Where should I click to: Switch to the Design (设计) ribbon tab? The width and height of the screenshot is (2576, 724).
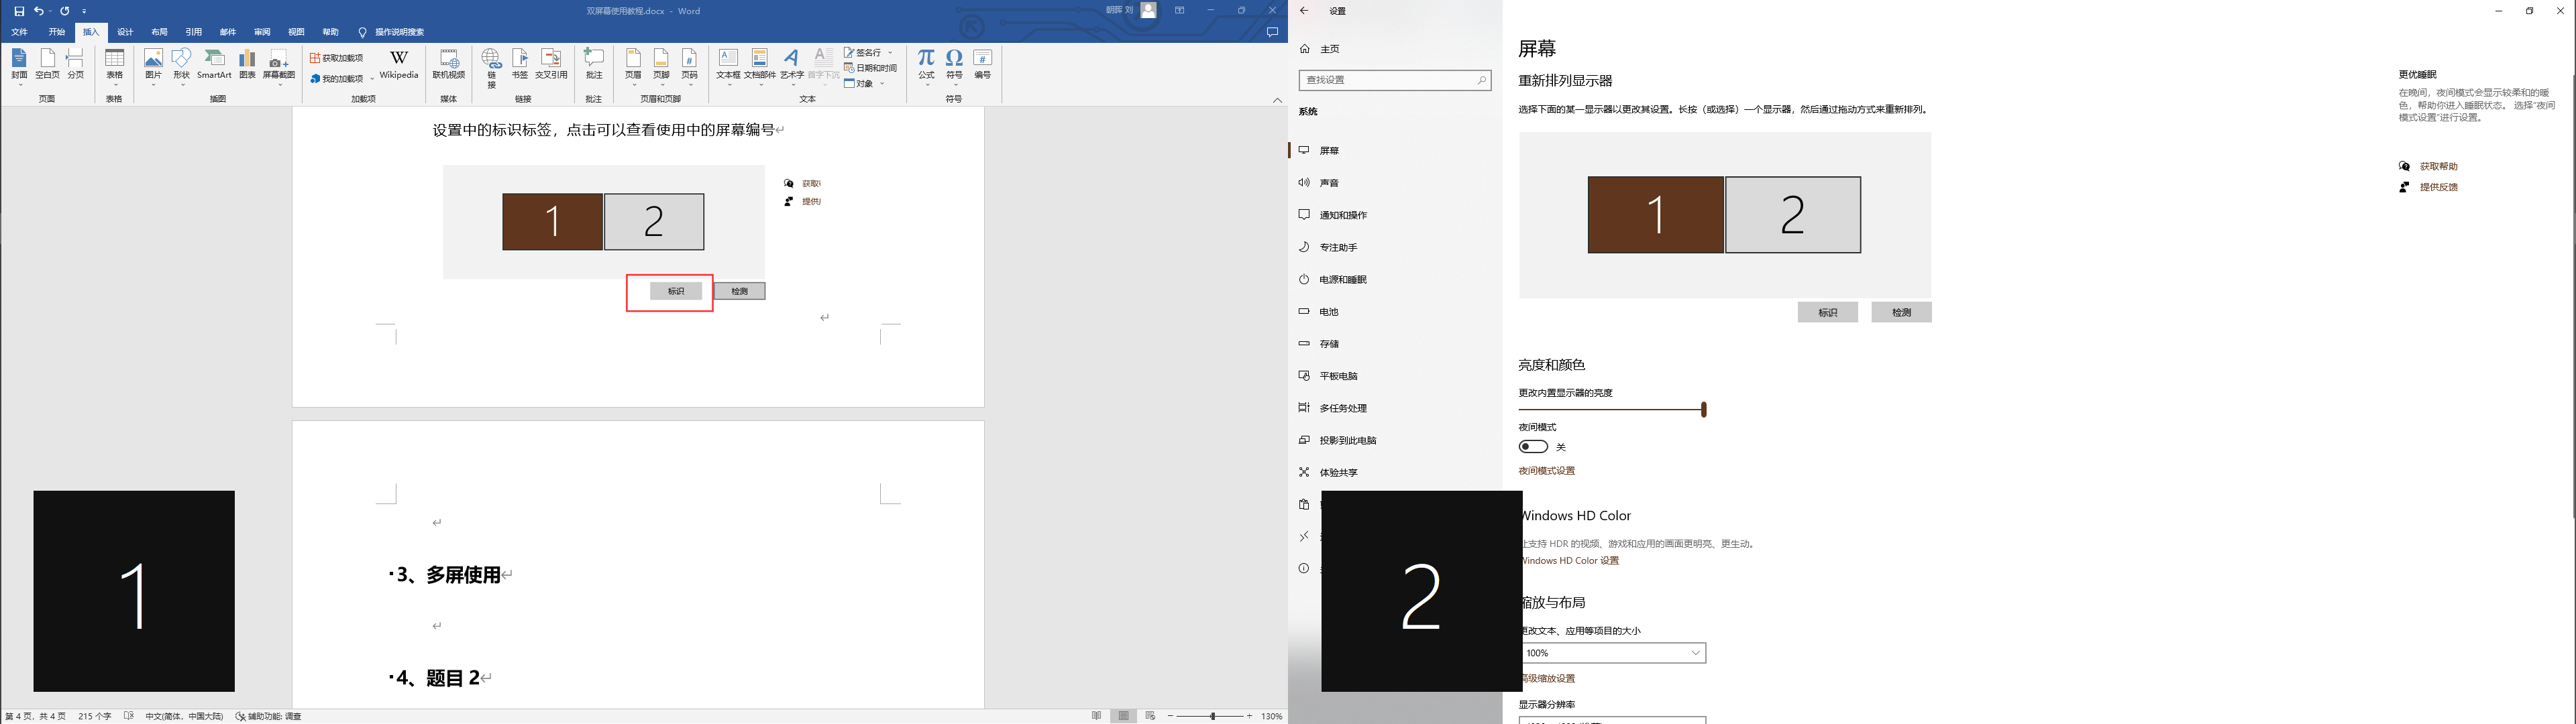pyautogui.click(x=125, y=32)
